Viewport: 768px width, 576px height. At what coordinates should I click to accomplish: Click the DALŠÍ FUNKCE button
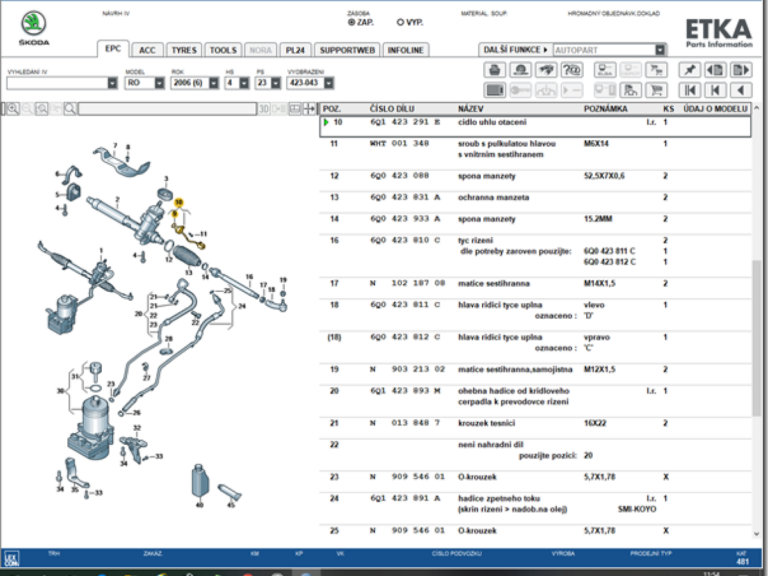[515, 49]
